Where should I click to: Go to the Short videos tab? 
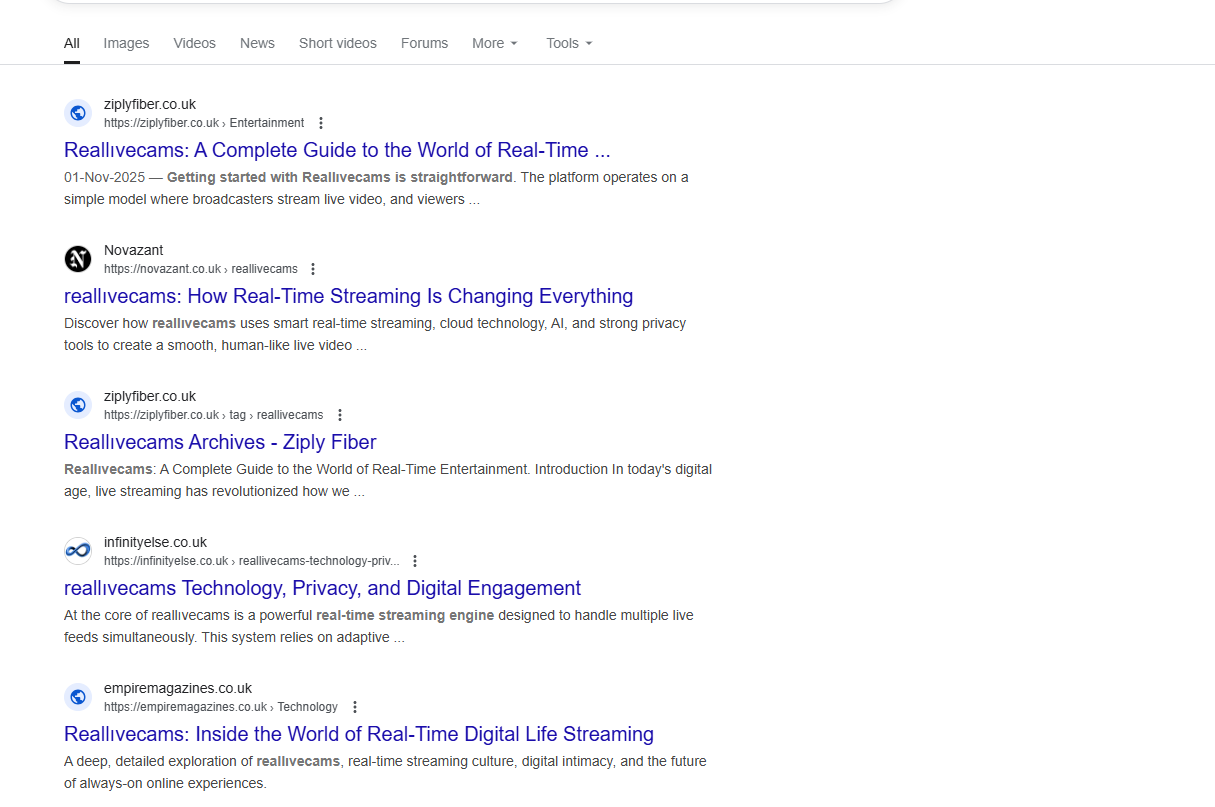coord(338,43)
